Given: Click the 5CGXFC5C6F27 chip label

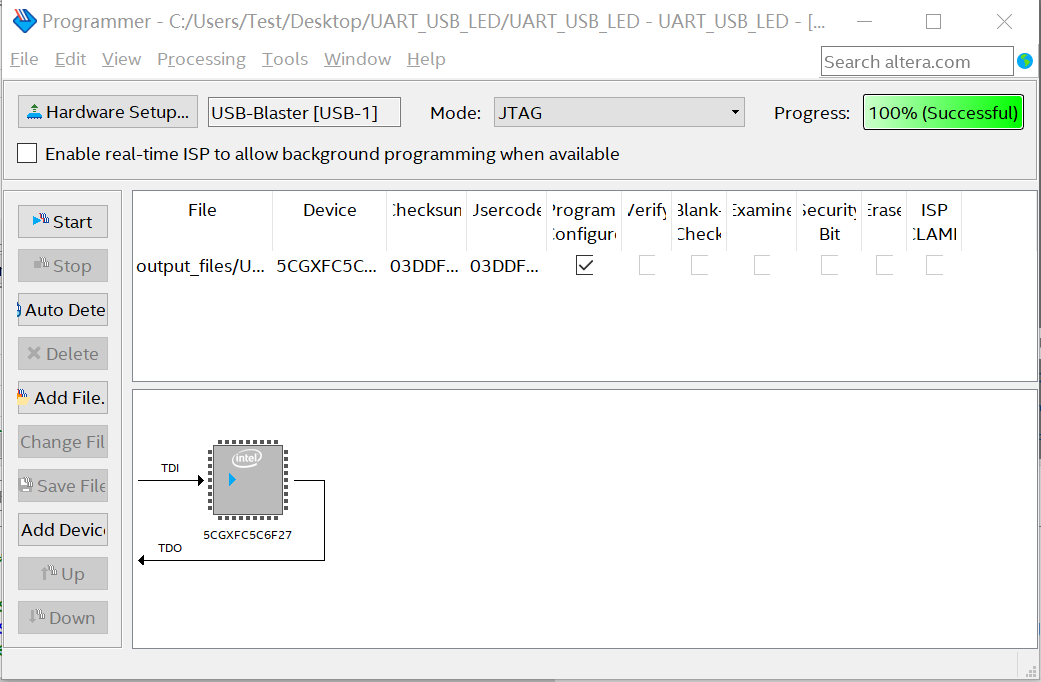Looking at the screenshot, I should [247, 535].
